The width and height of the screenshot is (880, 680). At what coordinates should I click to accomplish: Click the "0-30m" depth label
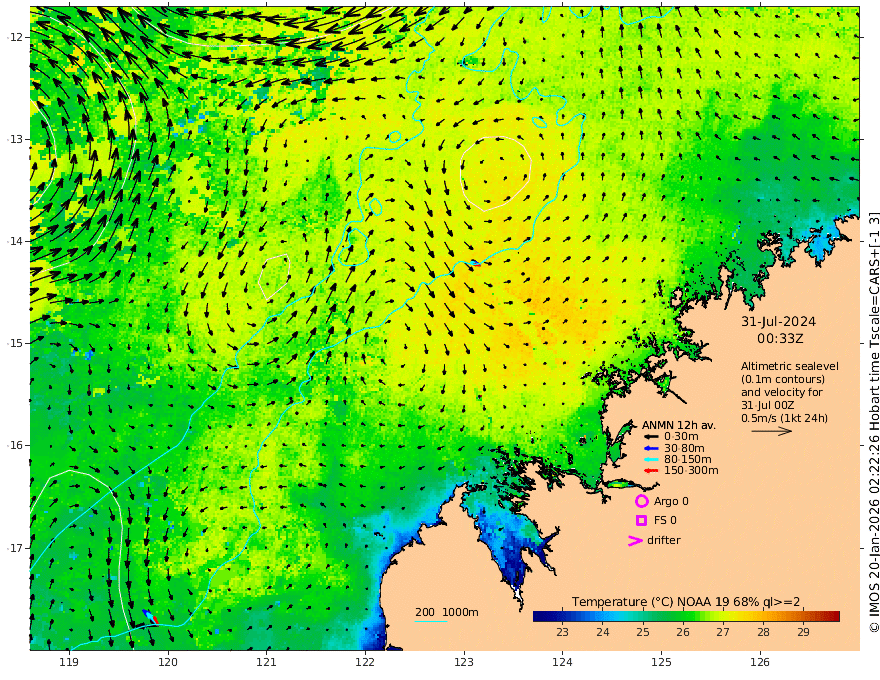681,437
